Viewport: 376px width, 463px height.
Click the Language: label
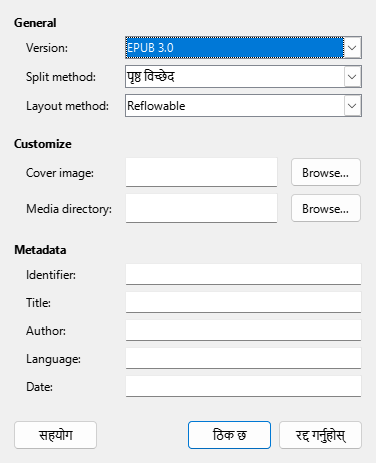pyautogui.click(x=53, y=359)
